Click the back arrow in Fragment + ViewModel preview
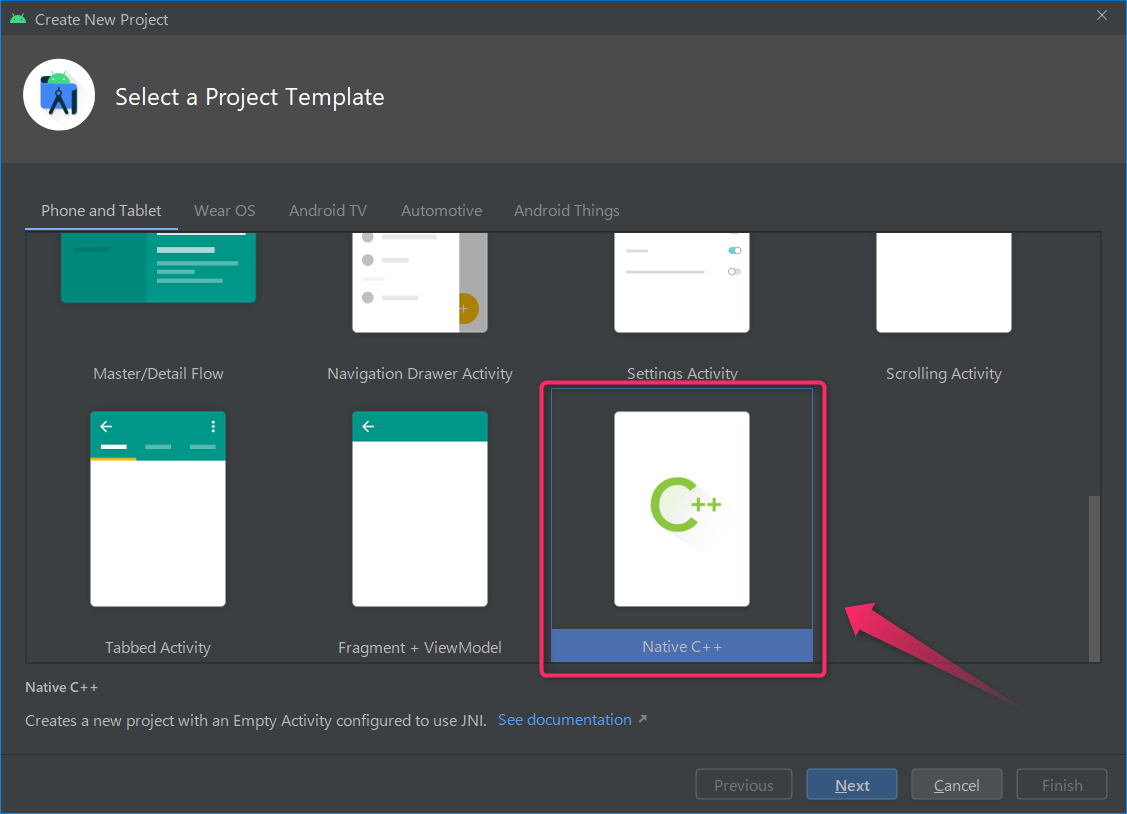Viewport: 1127px width, 814px height. pyautogui.click(x=368, y=427)
